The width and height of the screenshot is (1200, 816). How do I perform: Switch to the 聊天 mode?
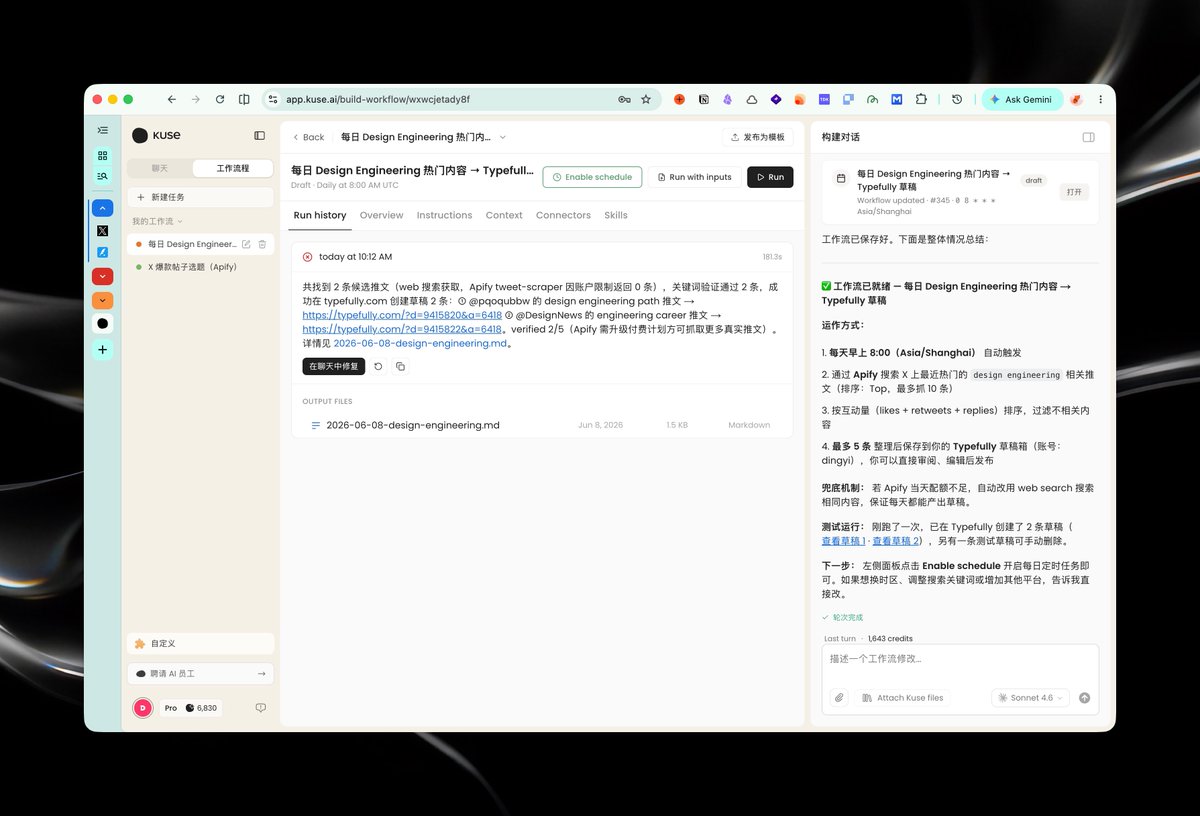click(x=160, y=168)
